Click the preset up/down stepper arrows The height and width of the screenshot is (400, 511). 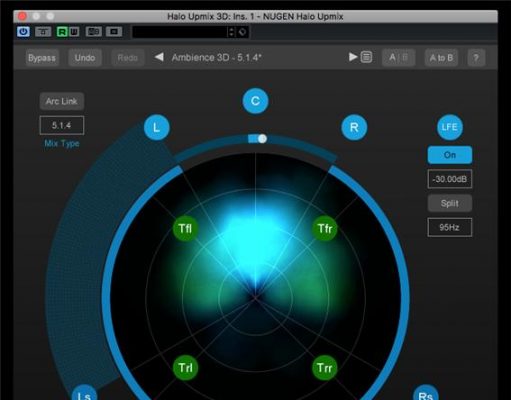(231, 32)
